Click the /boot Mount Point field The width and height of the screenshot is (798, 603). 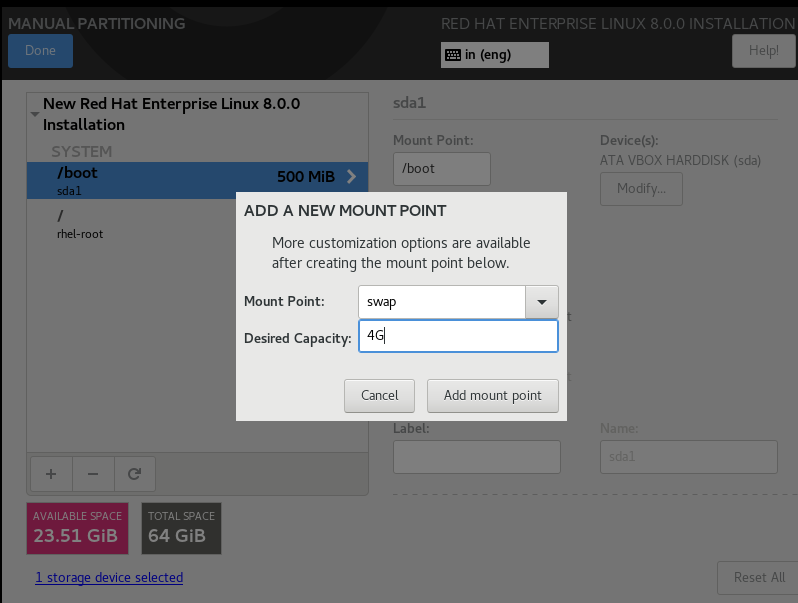[x=442, y=169]
